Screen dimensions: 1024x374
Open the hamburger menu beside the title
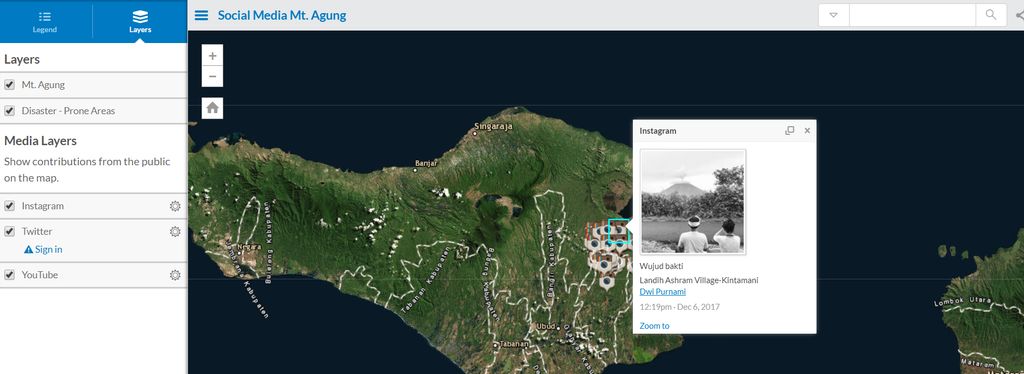[202, 15]
